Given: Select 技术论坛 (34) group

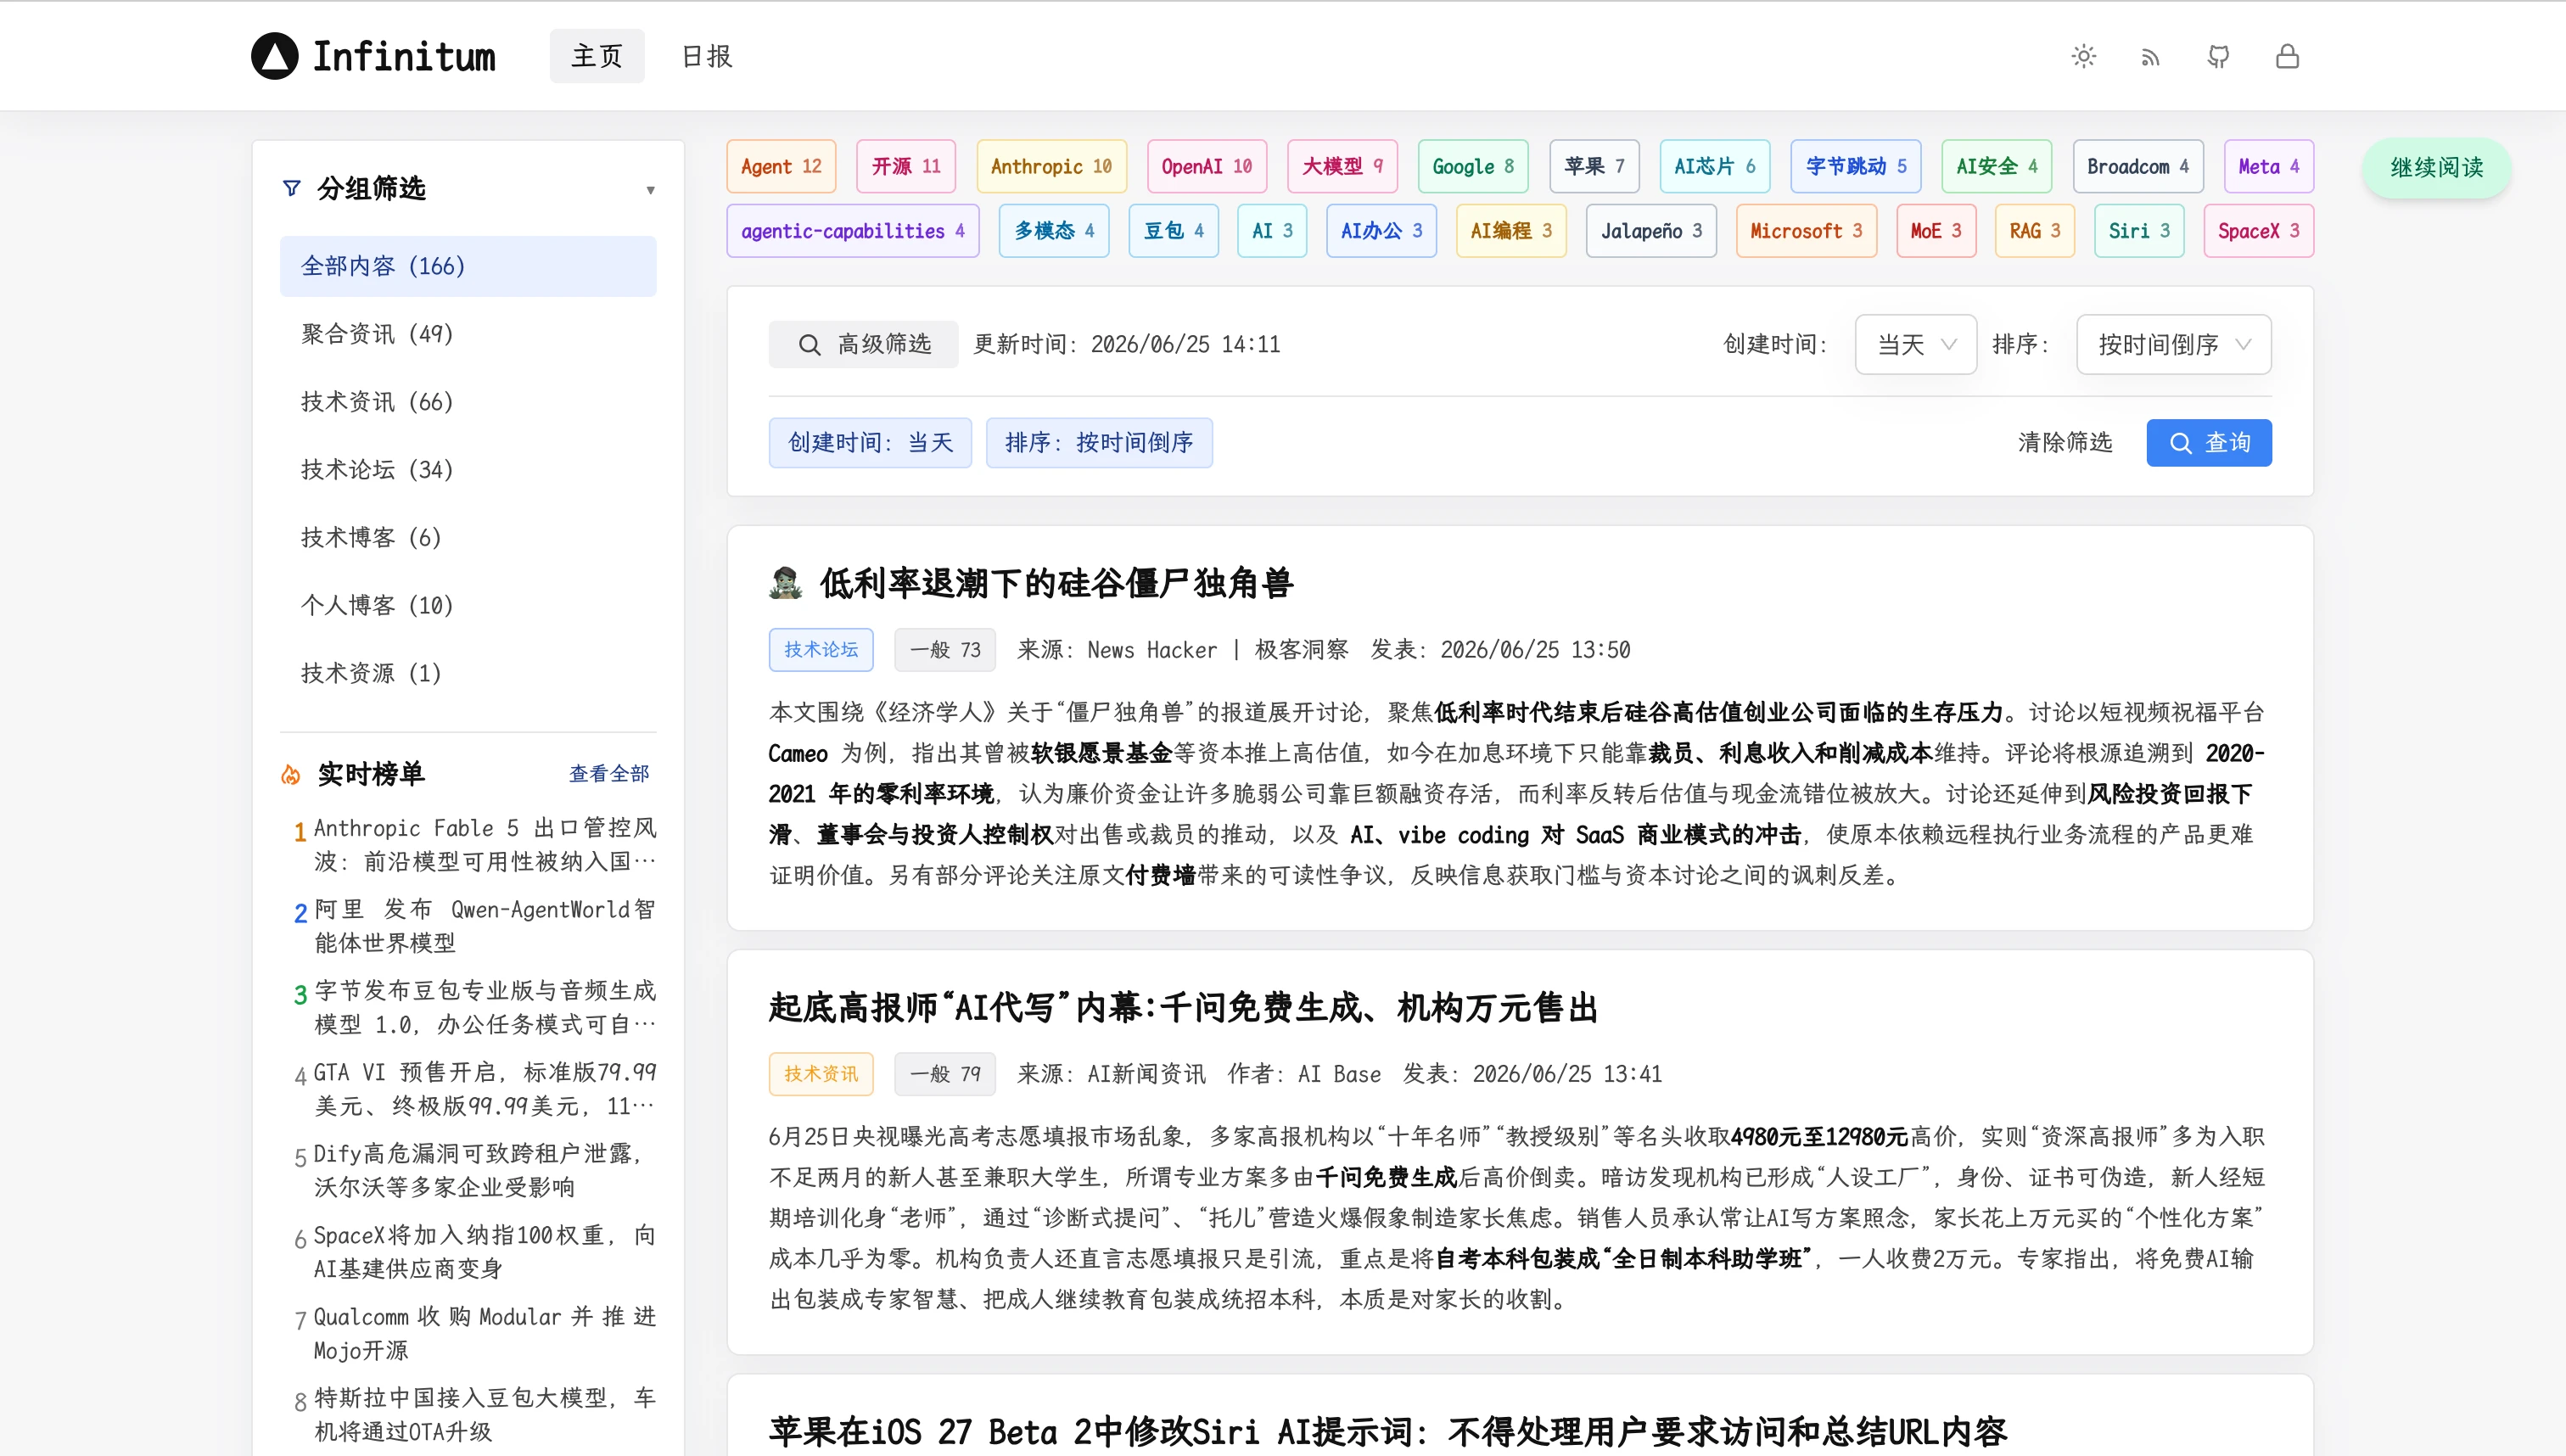Looking at the screenshot, I should tap(468, 470).
